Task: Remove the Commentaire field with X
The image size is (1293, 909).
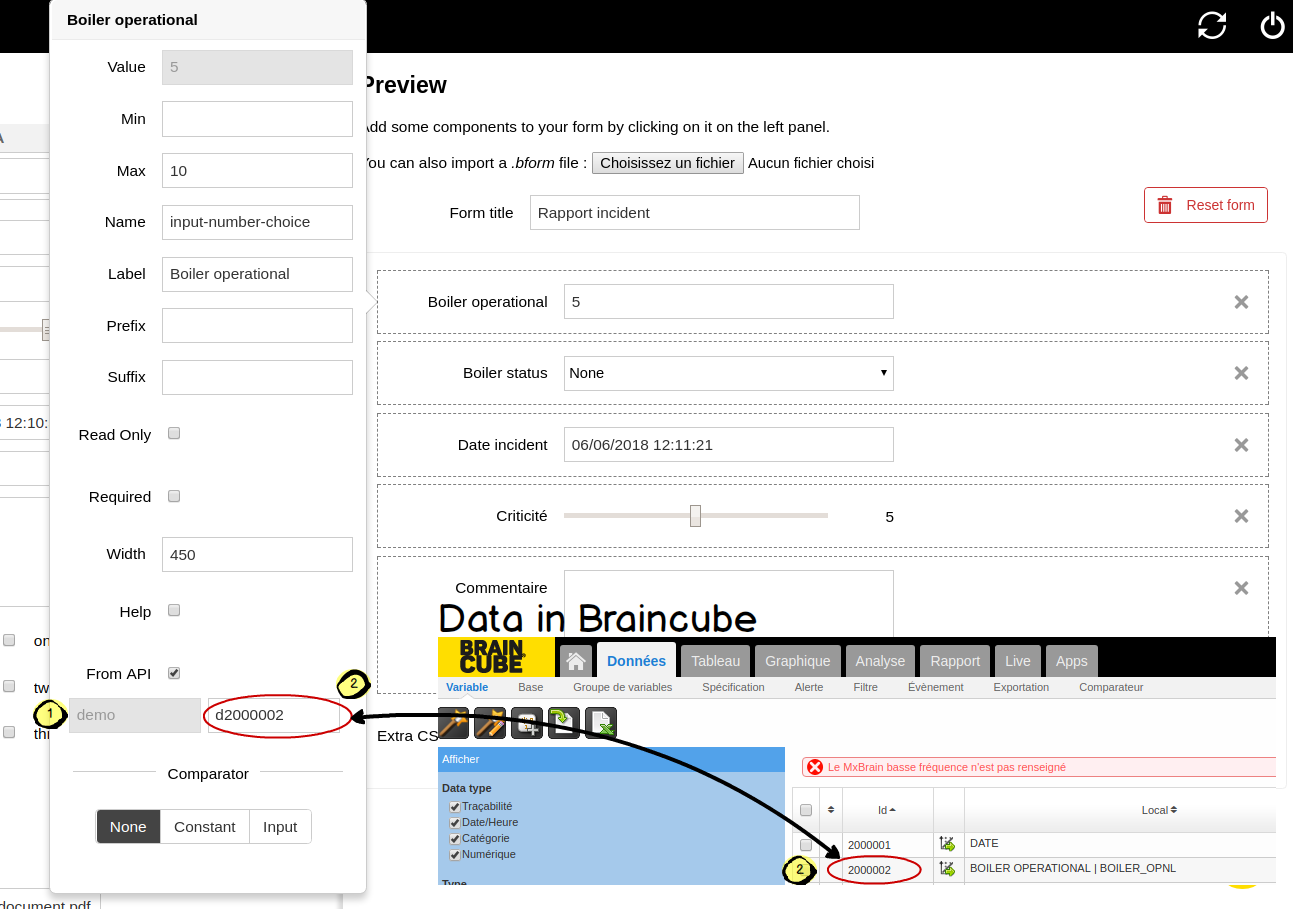Action: [1241, 588]
